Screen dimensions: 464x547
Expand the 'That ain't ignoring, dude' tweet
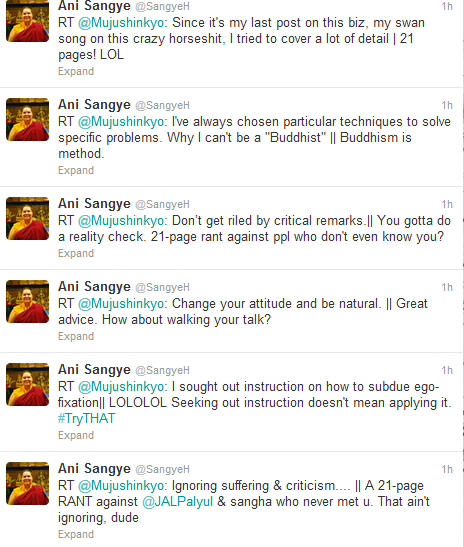click(76, 535)
